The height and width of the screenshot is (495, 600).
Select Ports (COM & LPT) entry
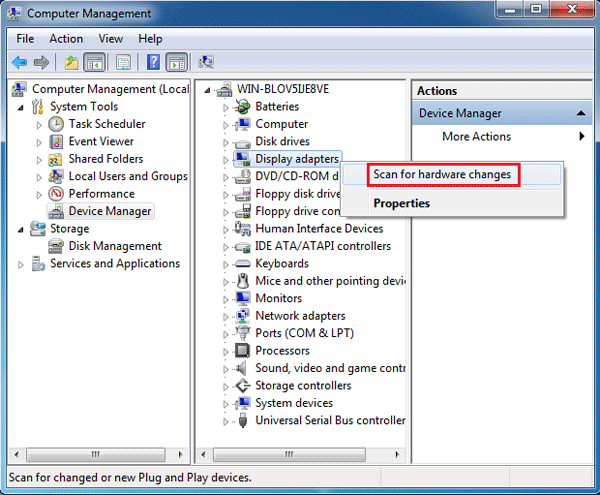coord(305,333)
